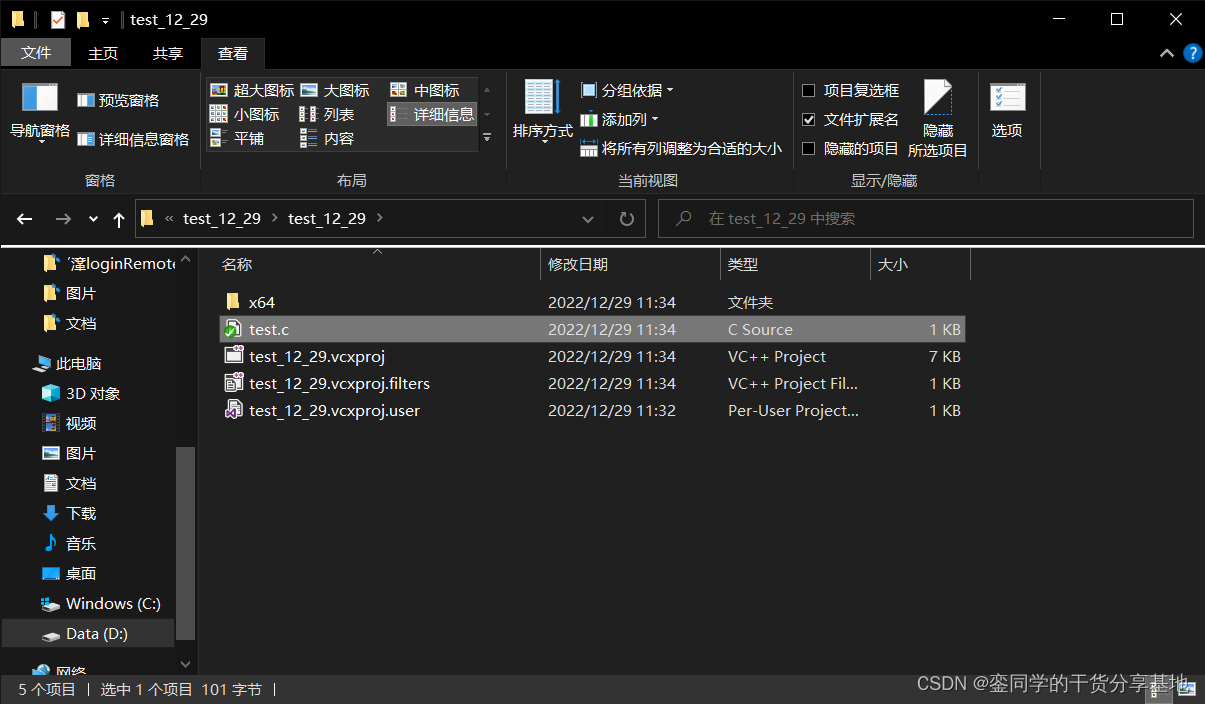This screenshot has width=1205, height=704.
Task: Hide selected items button
Action: [938, 119]
